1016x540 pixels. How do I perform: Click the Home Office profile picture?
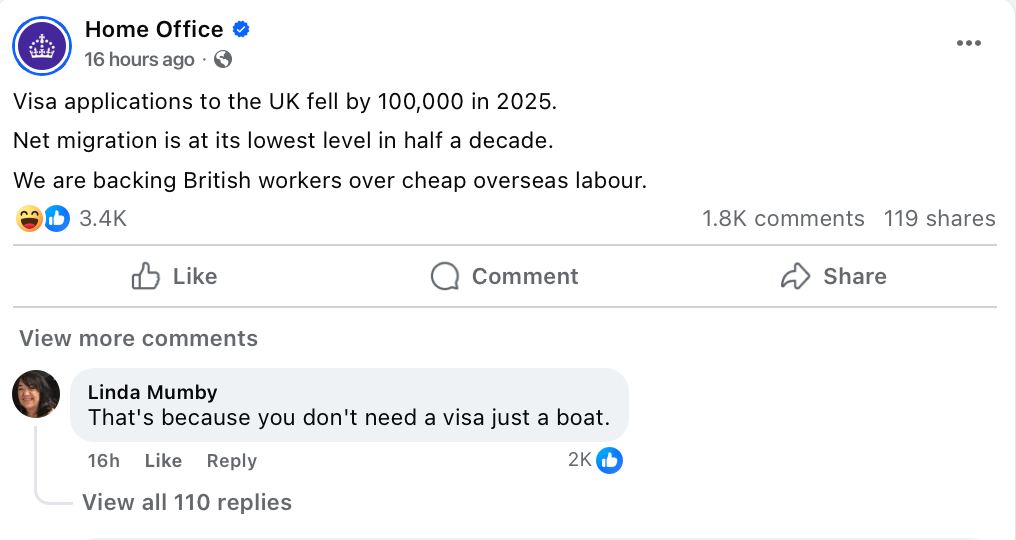click(41, 46)
